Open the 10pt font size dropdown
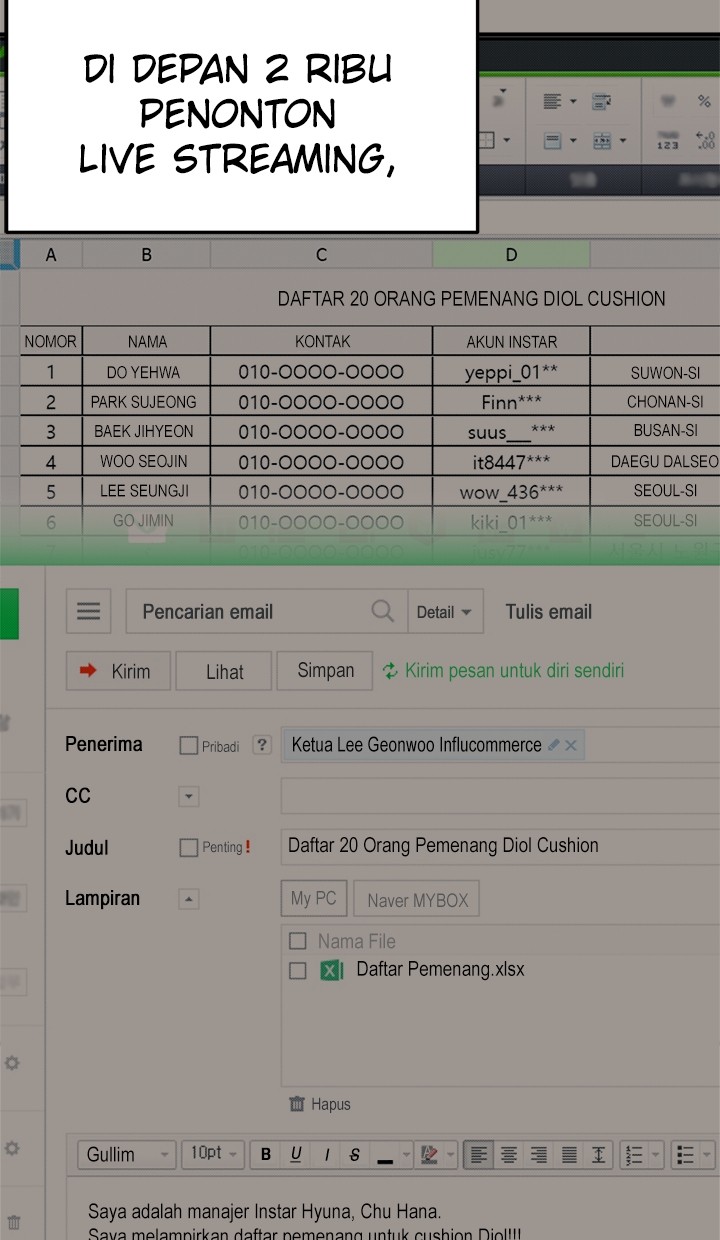This screenshot has height=1240, width=720. tap(213, 1155)
